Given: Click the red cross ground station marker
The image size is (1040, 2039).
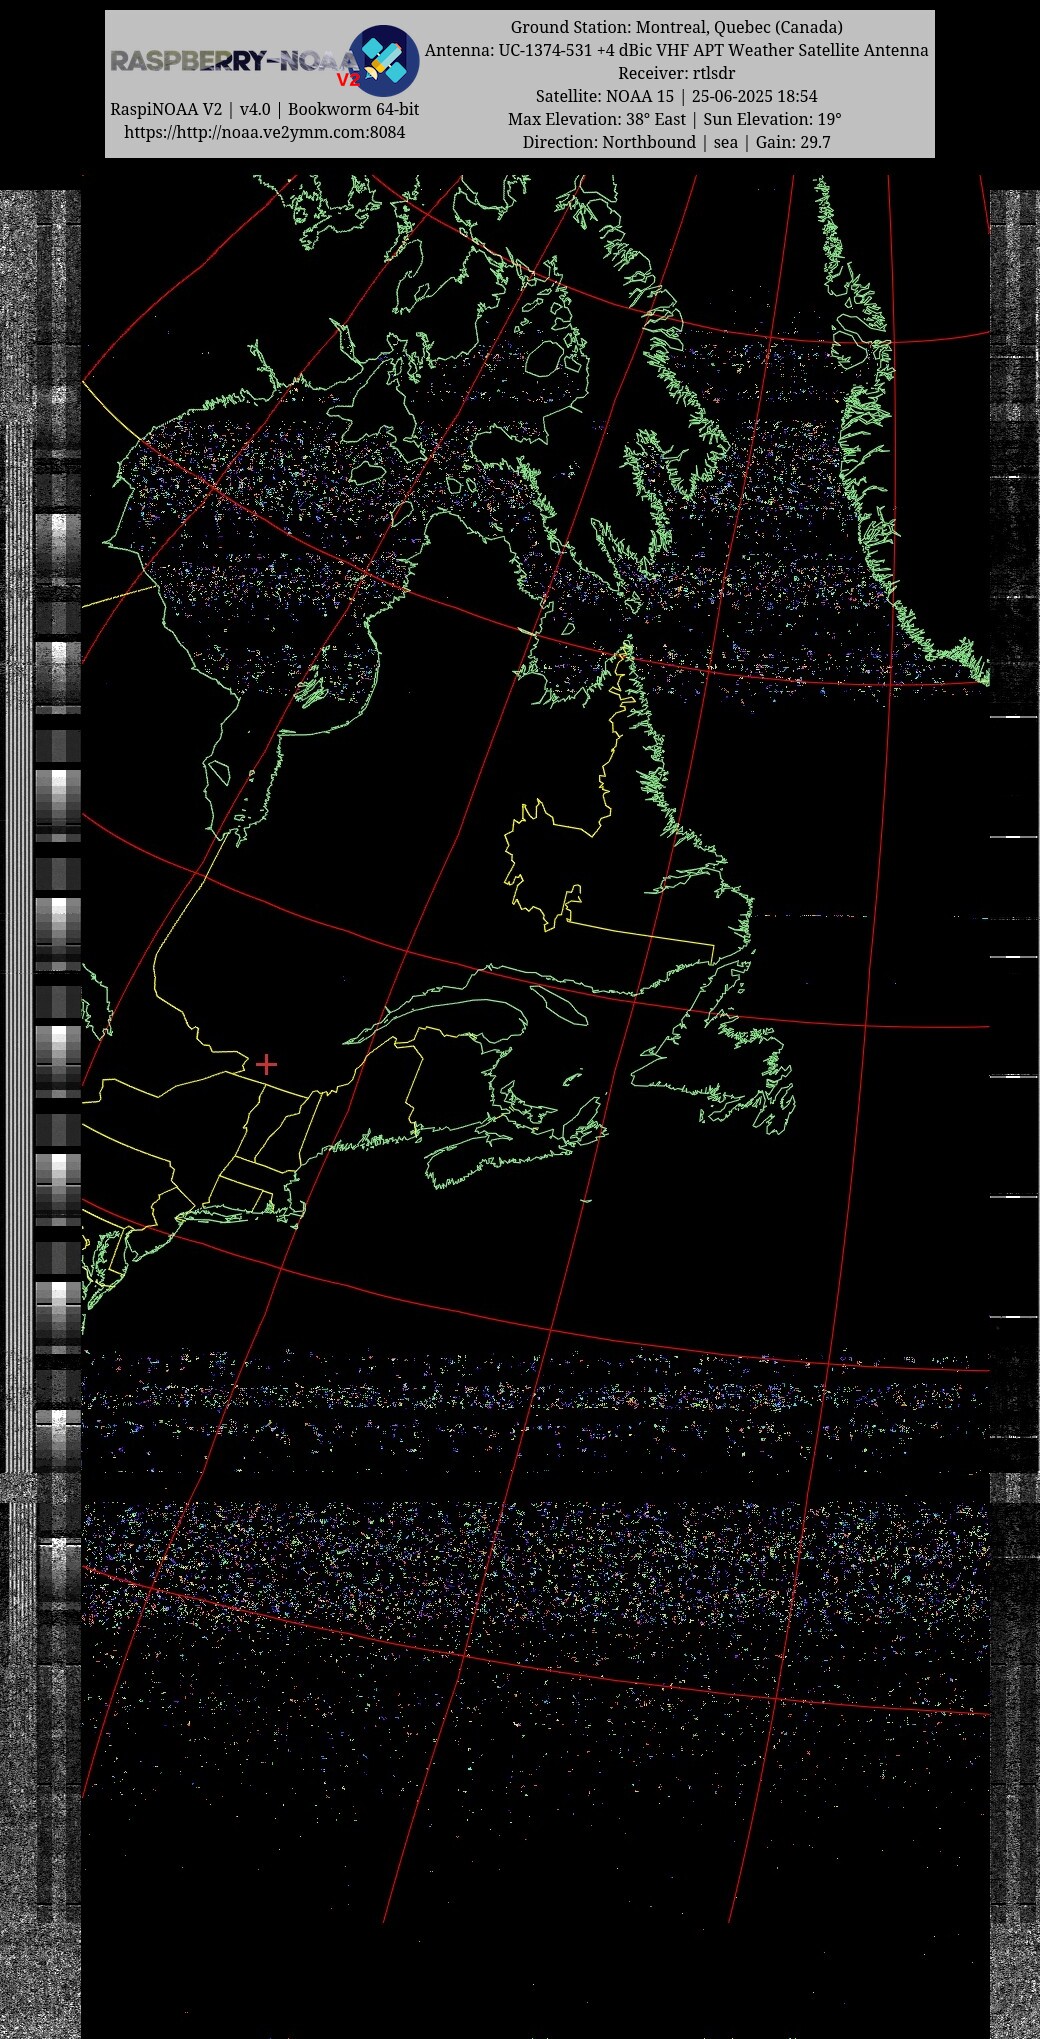Looking at the screenshot, I should pos(266,1064).
